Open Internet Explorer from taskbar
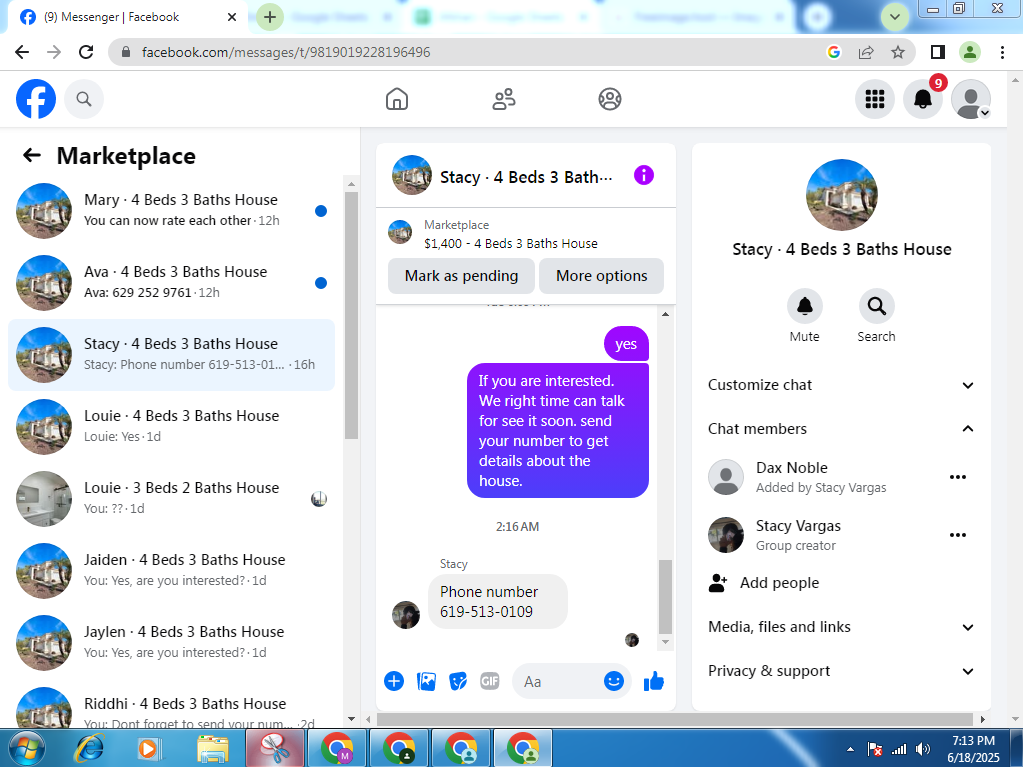Screen dimensions: 1023x767 pyautogui.click(x=89, y=749)
